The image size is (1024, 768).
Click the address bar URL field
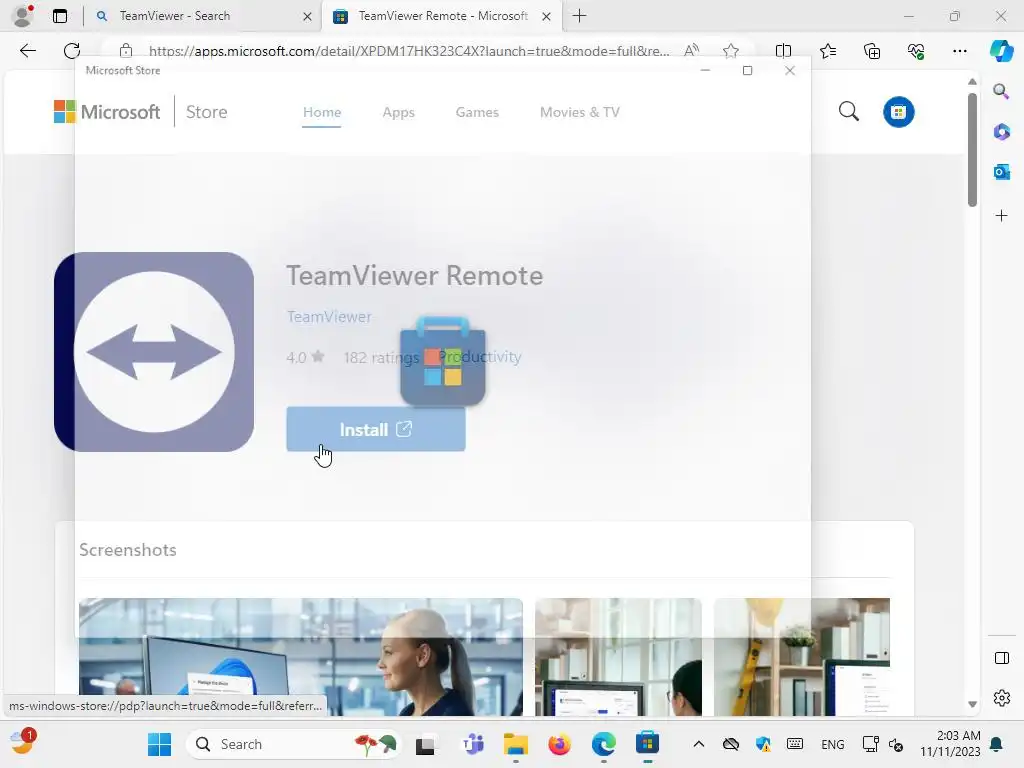point(408,51)
